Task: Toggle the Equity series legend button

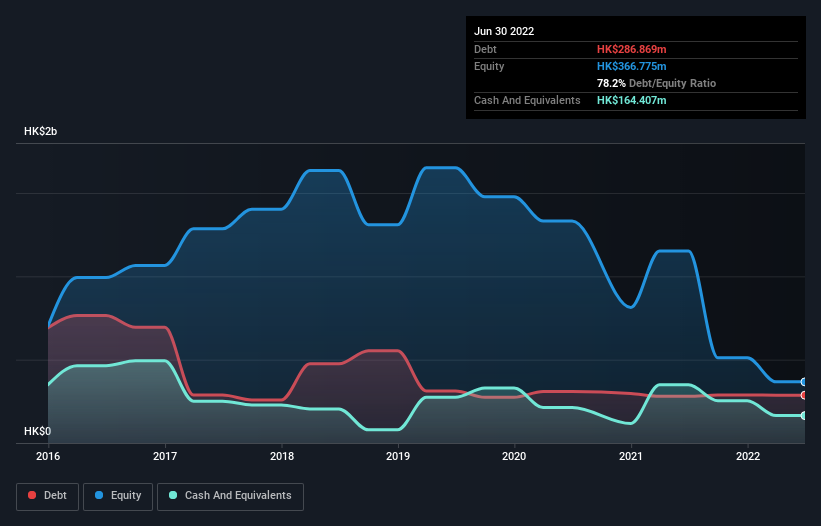Action: tap(118, 496)
